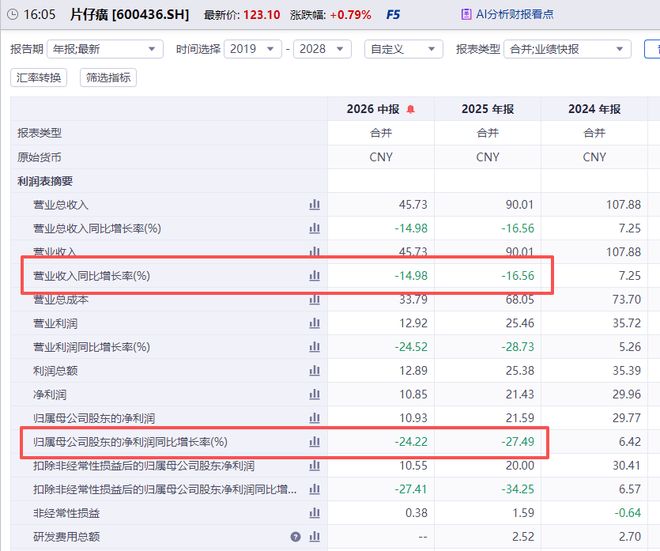Click 扣非净利润 value 20.00
This screenshot has width=660, height=551.
520,466
